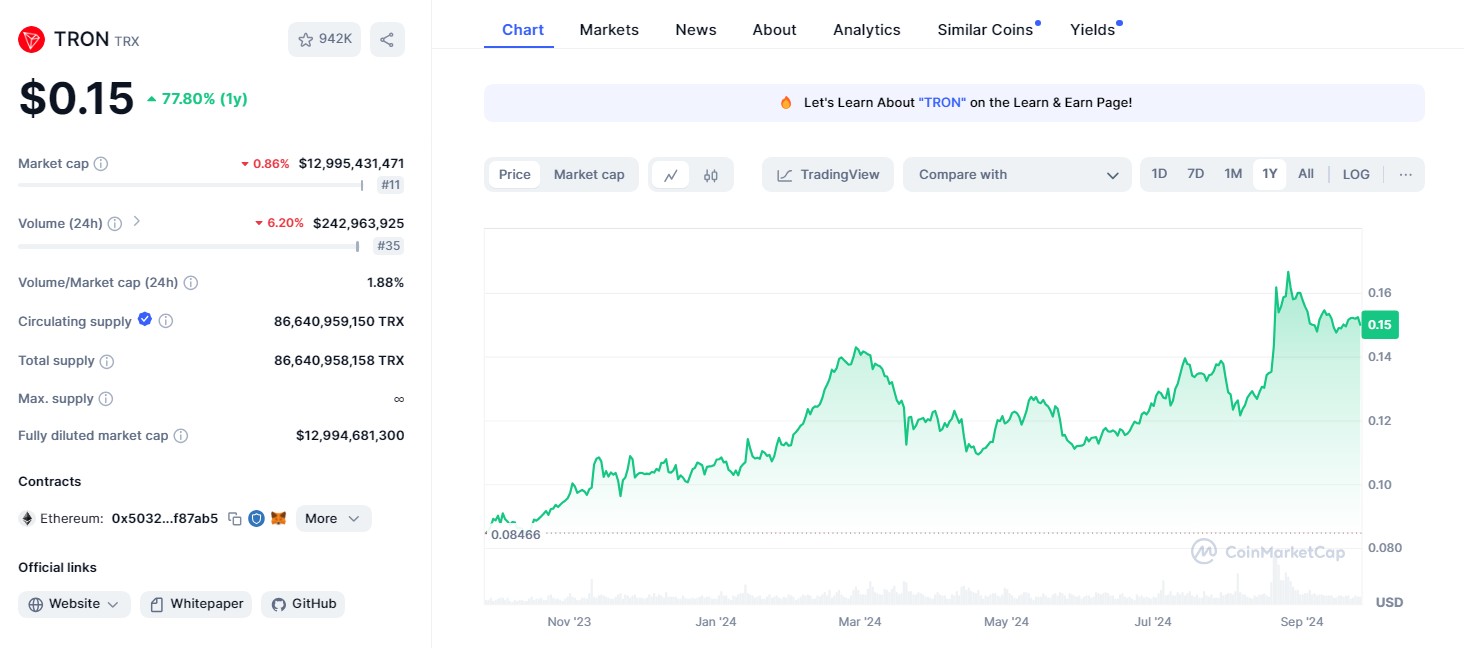Expand Volume (24h) chevron arrow
Image resolution: width=1464 pixels, height=648 pixels.
tap(137, 222)
